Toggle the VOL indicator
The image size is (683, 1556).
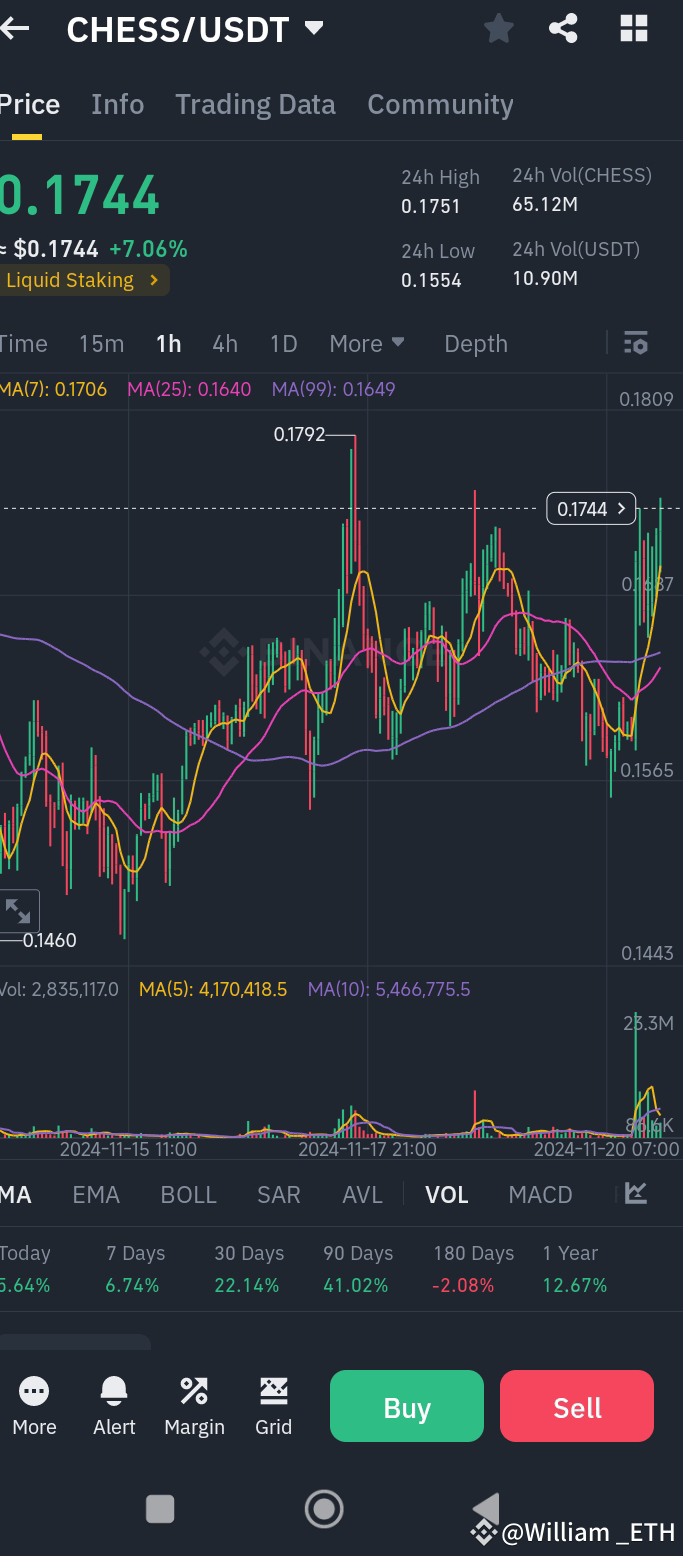click(x=446, y=1194)
